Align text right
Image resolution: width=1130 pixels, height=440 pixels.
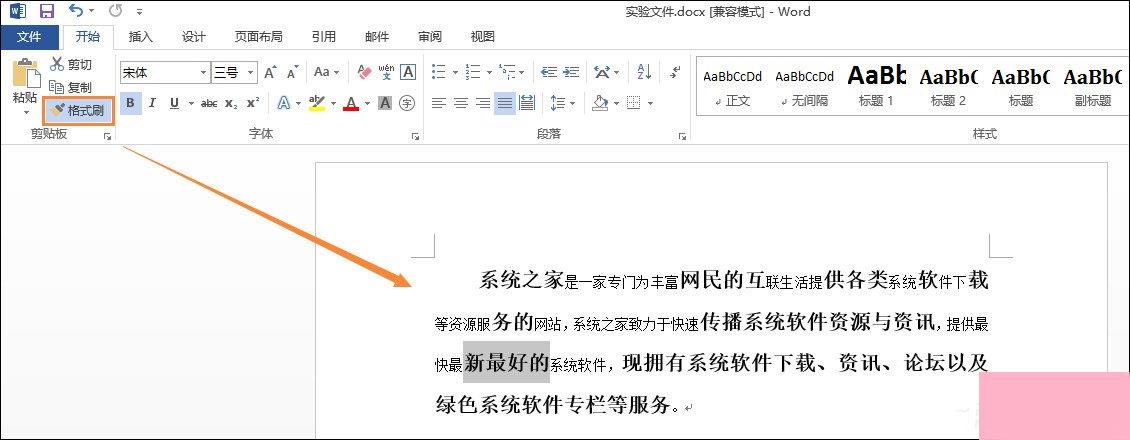(x=483, y=104)
